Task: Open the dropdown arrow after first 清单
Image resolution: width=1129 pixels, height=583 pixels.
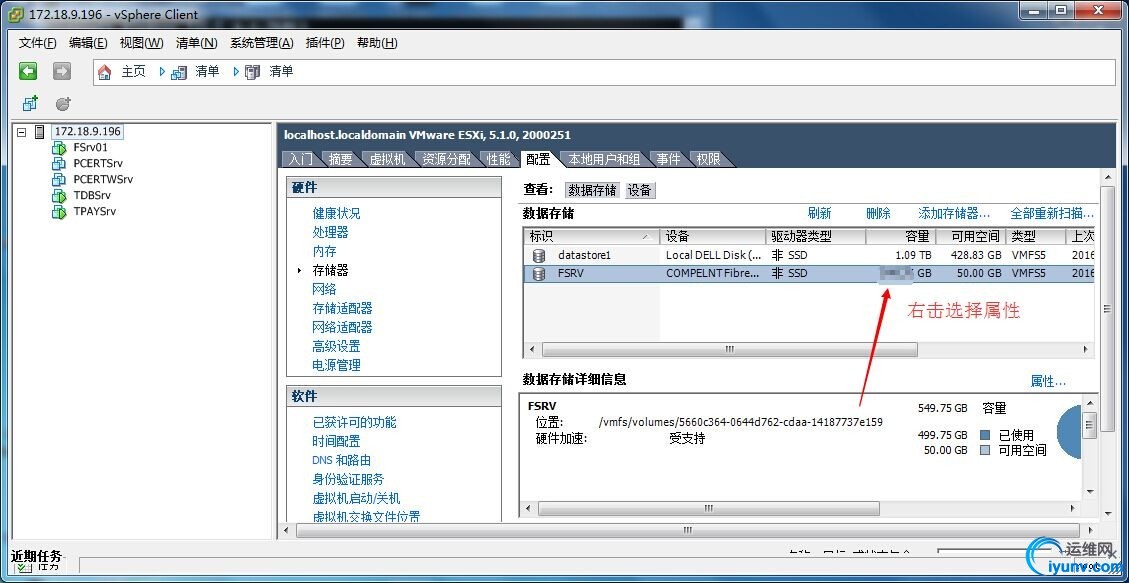Action: click(x=236, y=72)
